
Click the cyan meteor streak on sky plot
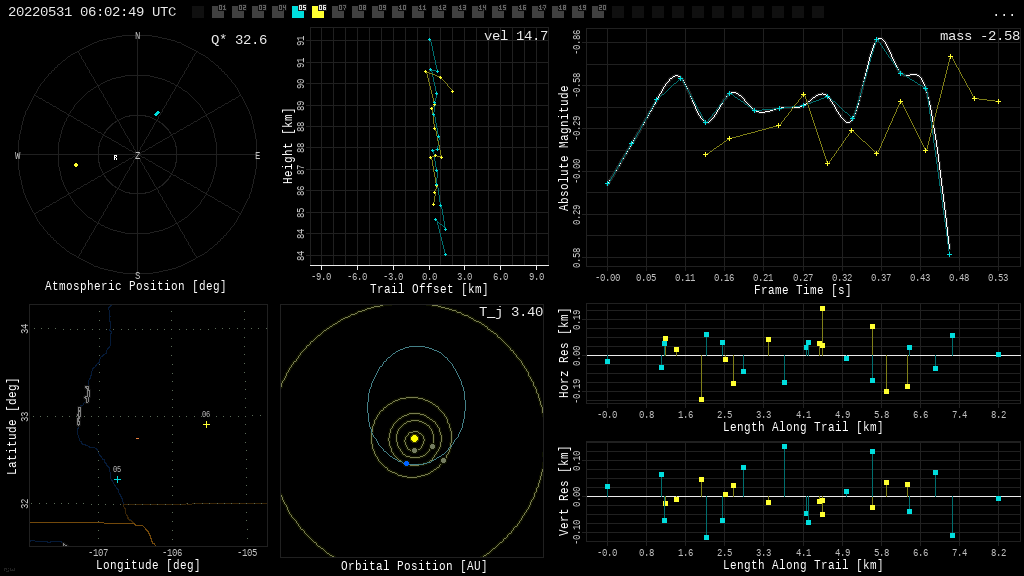[157, 113]
